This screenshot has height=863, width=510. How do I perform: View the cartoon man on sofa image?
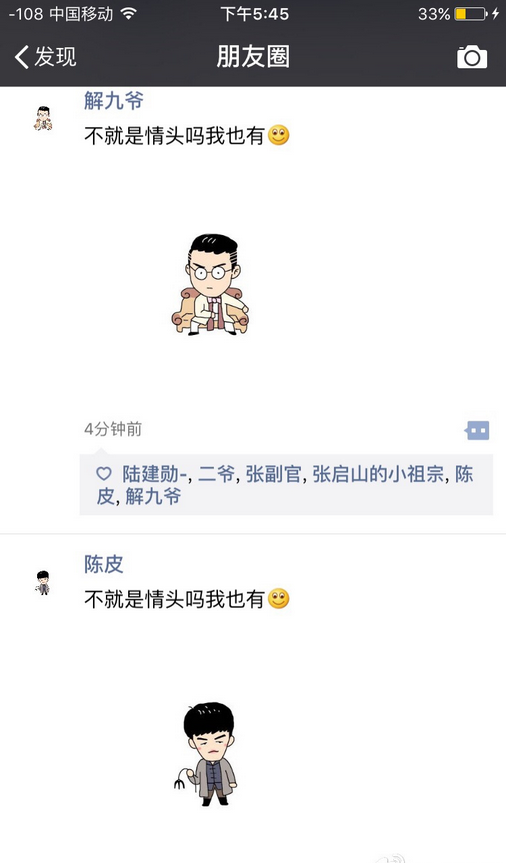[210, 285]
